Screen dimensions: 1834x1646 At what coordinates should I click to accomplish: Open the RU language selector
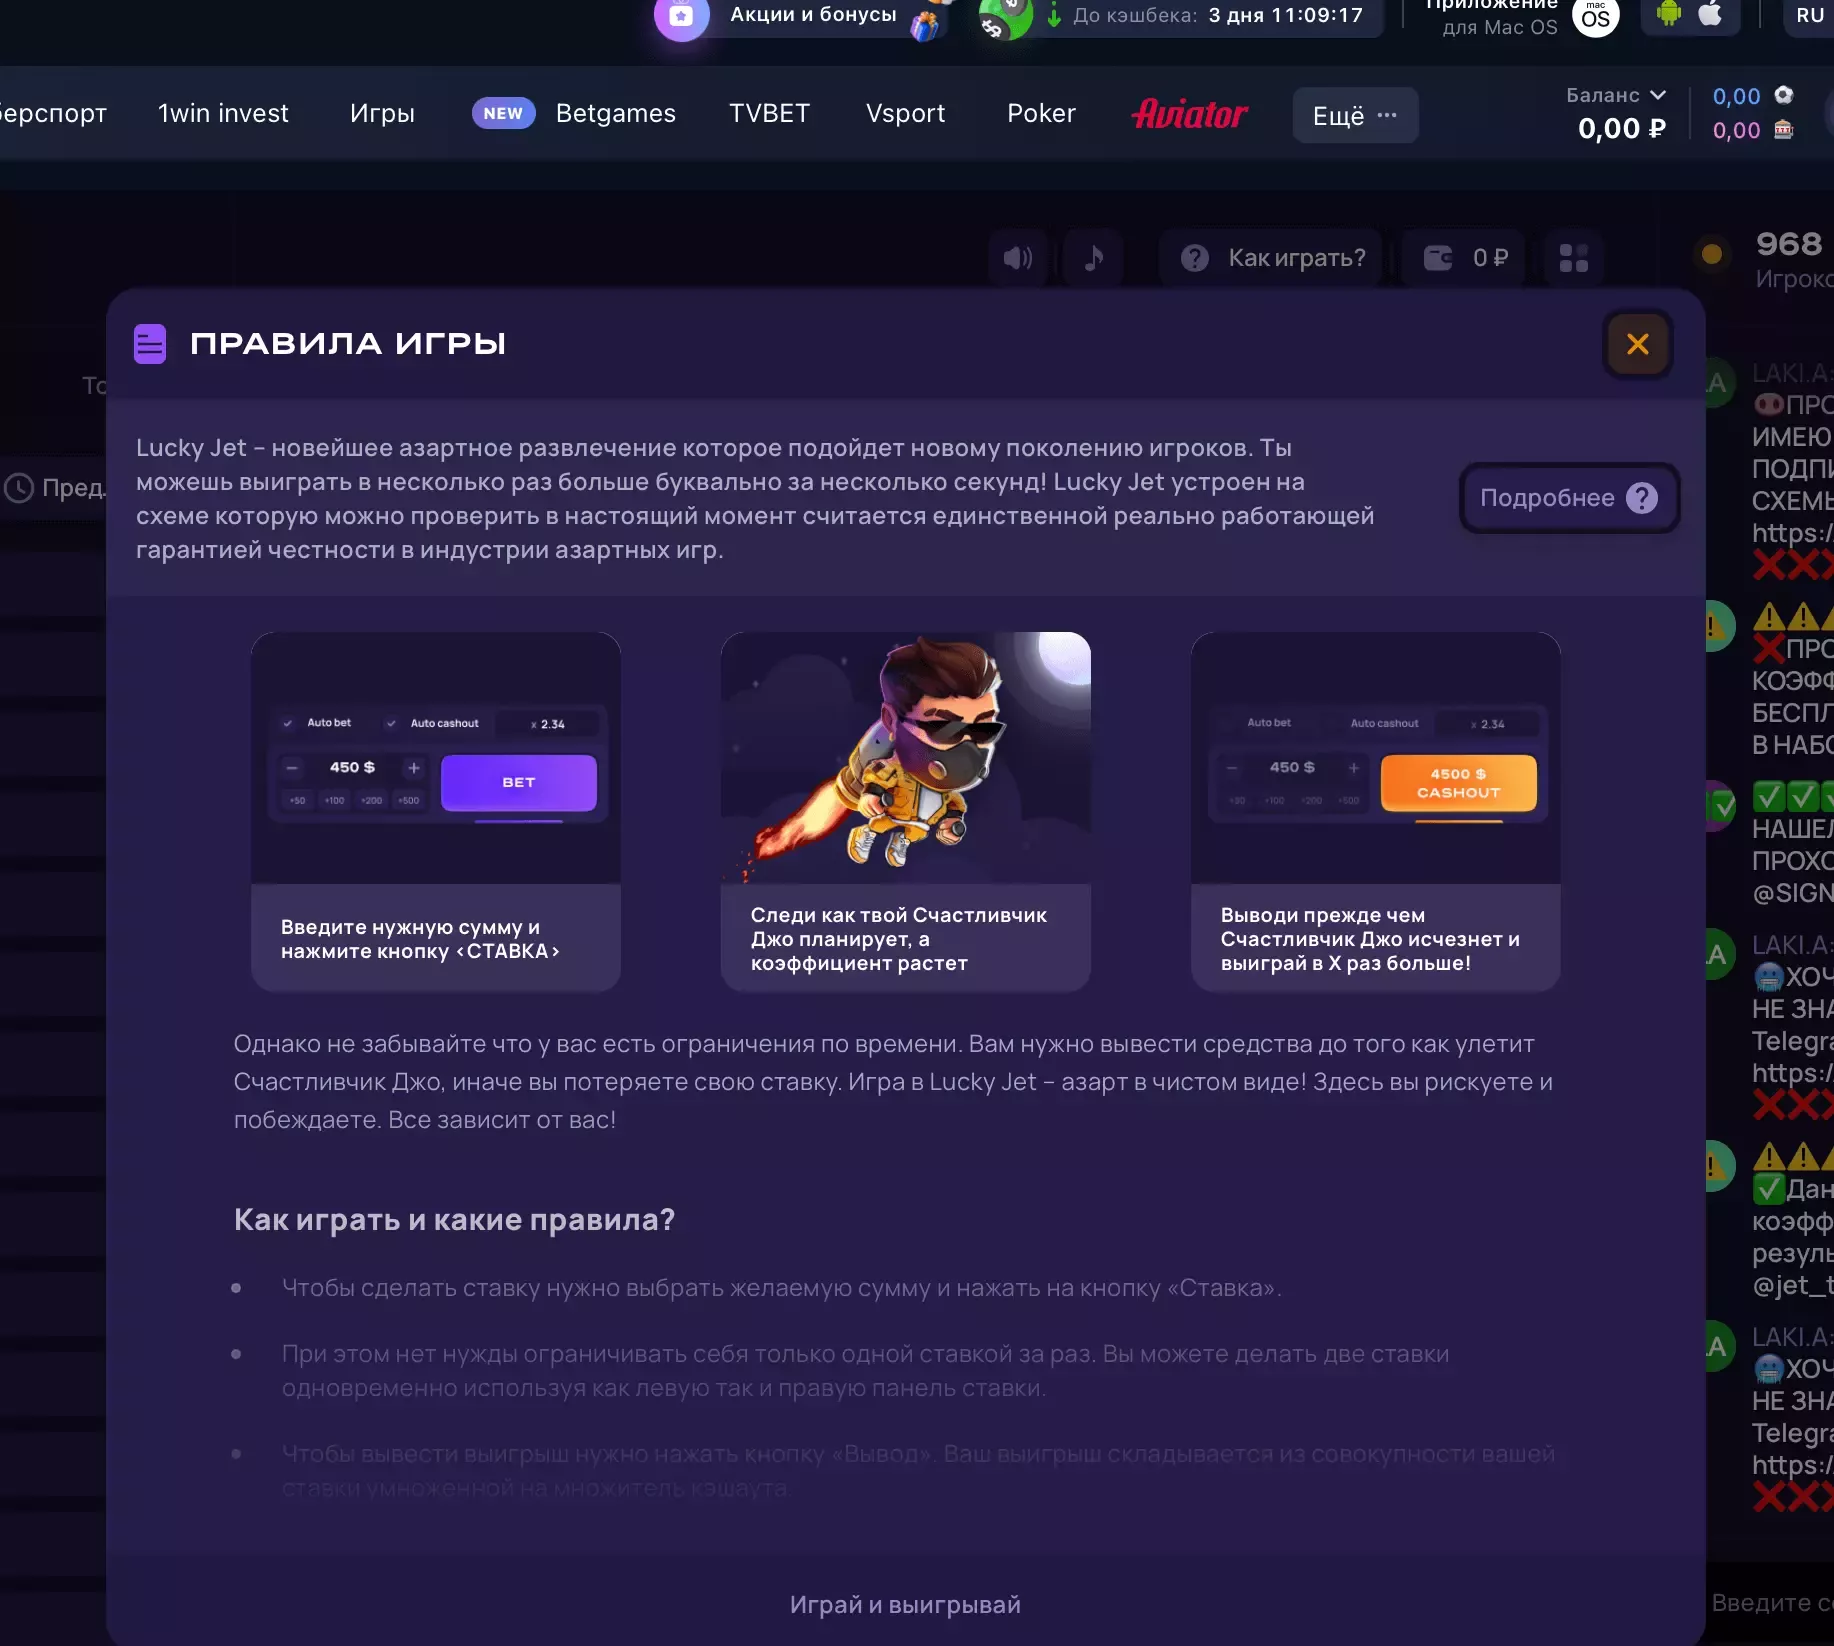1811,15
